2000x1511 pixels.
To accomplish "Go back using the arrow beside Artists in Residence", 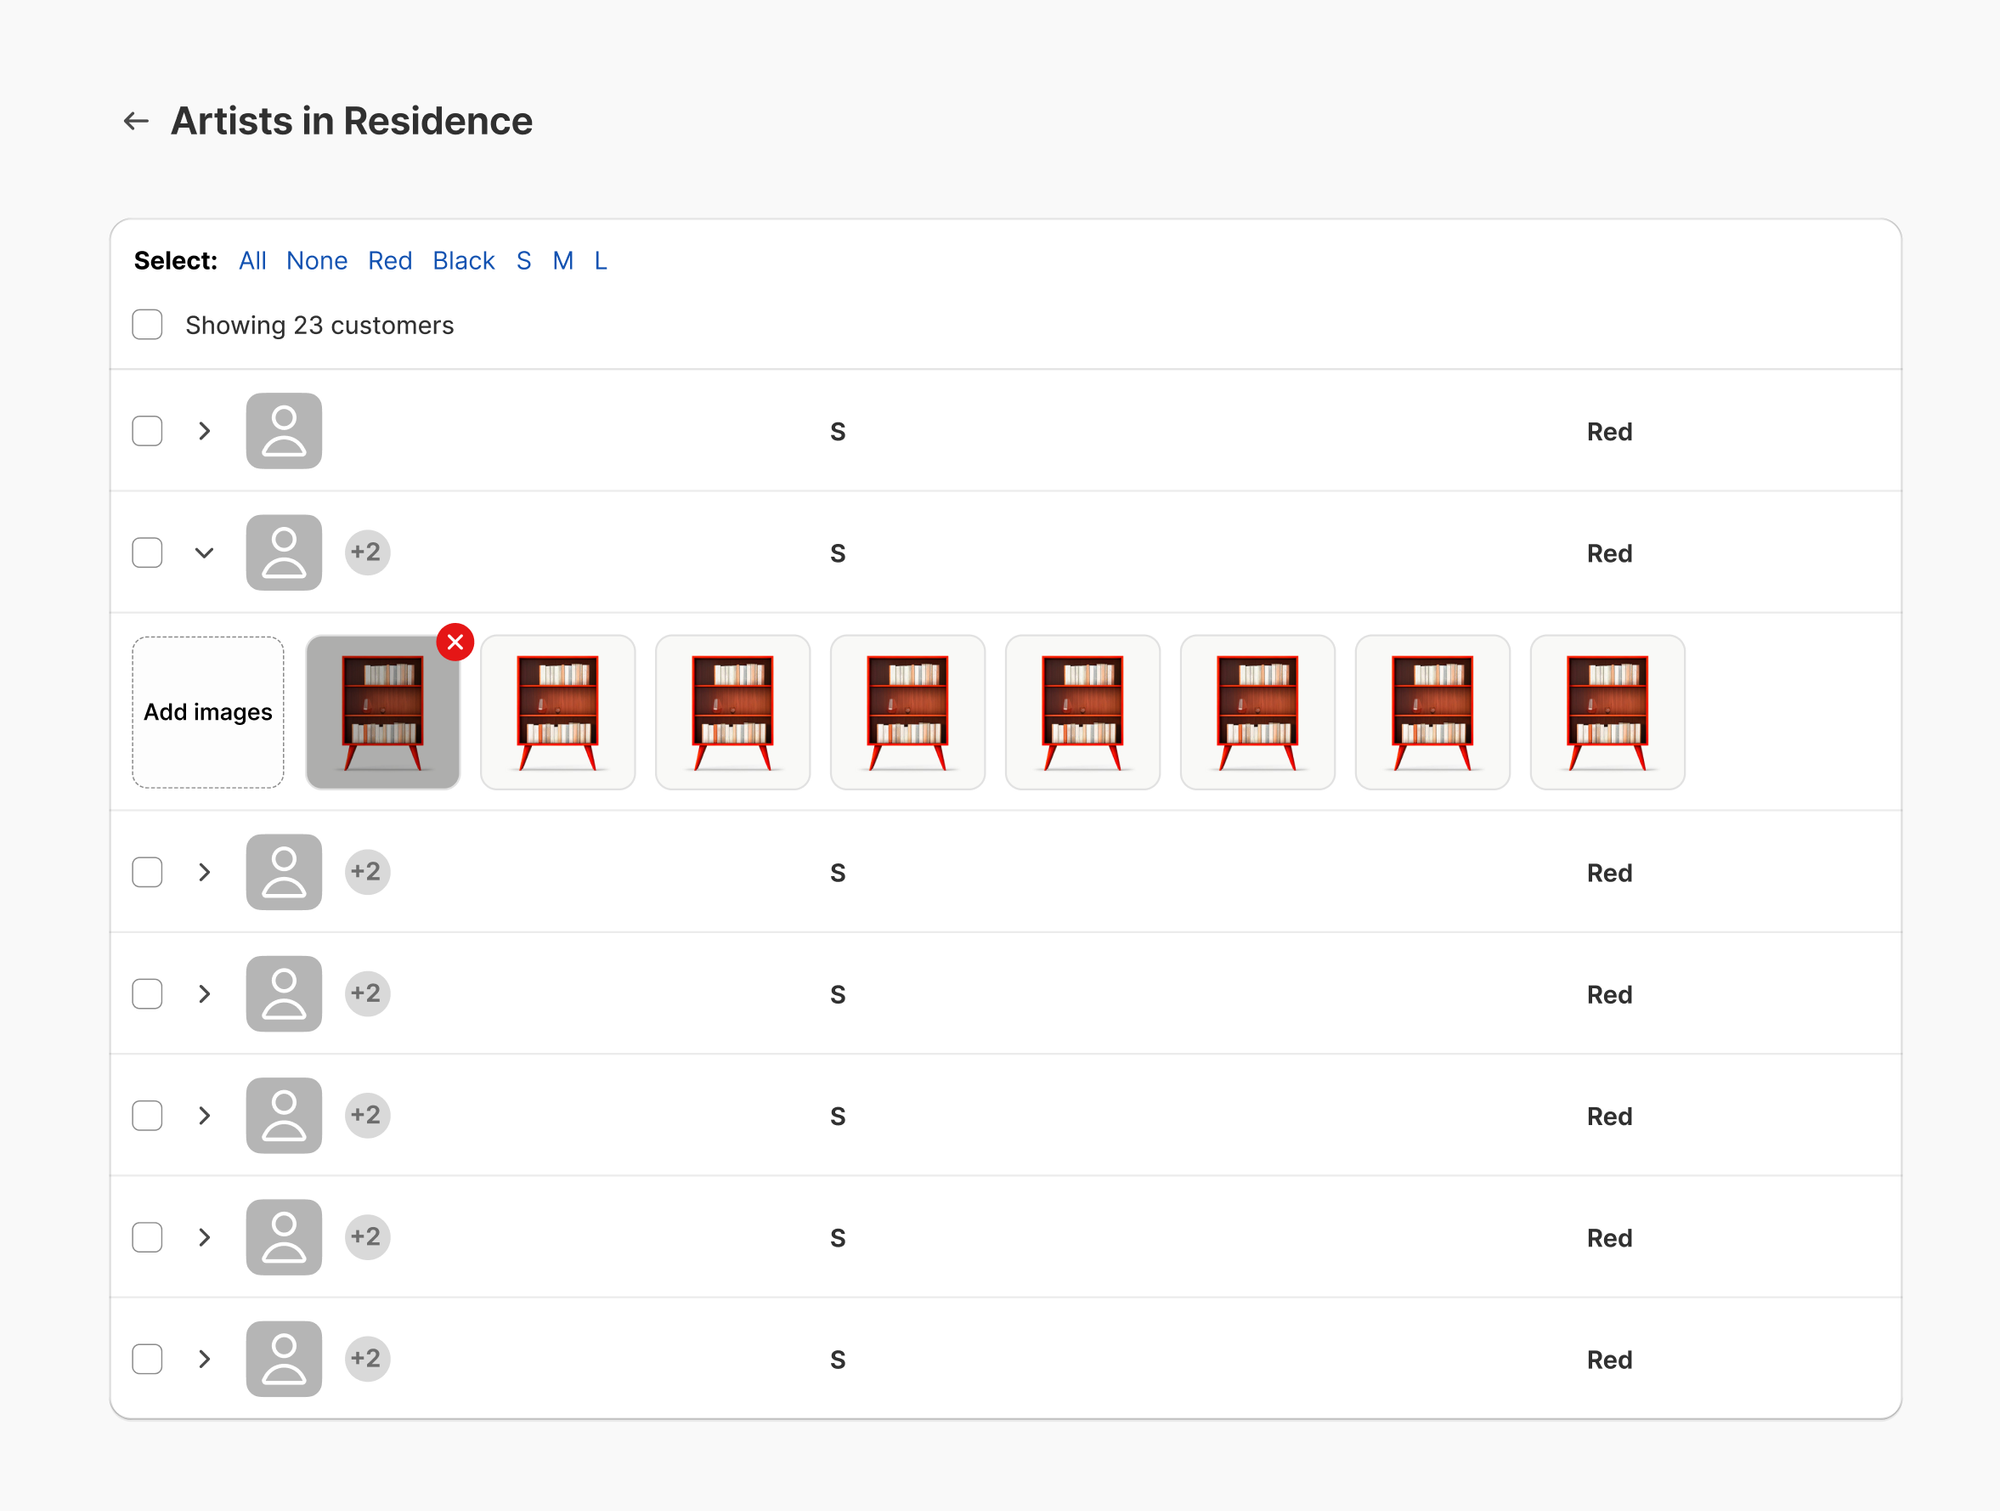I will [136, 121].
